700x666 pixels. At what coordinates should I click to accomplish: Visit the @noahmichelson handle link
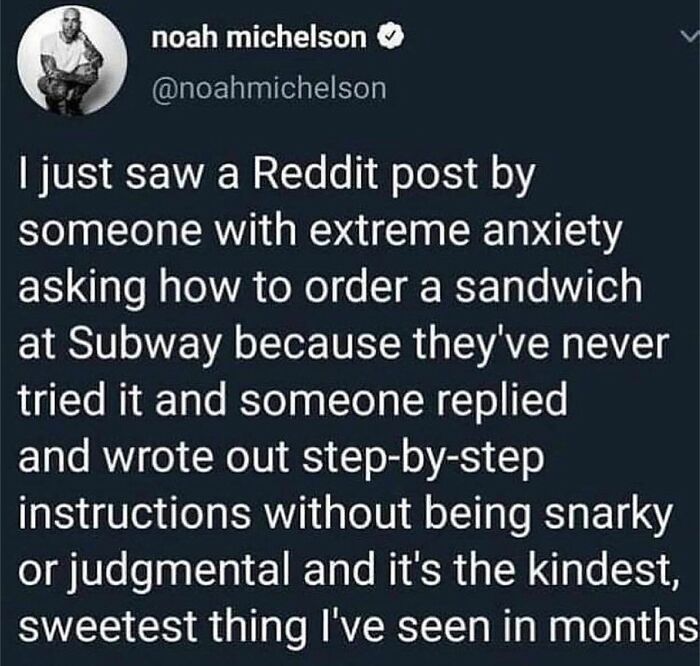point(269,88)
